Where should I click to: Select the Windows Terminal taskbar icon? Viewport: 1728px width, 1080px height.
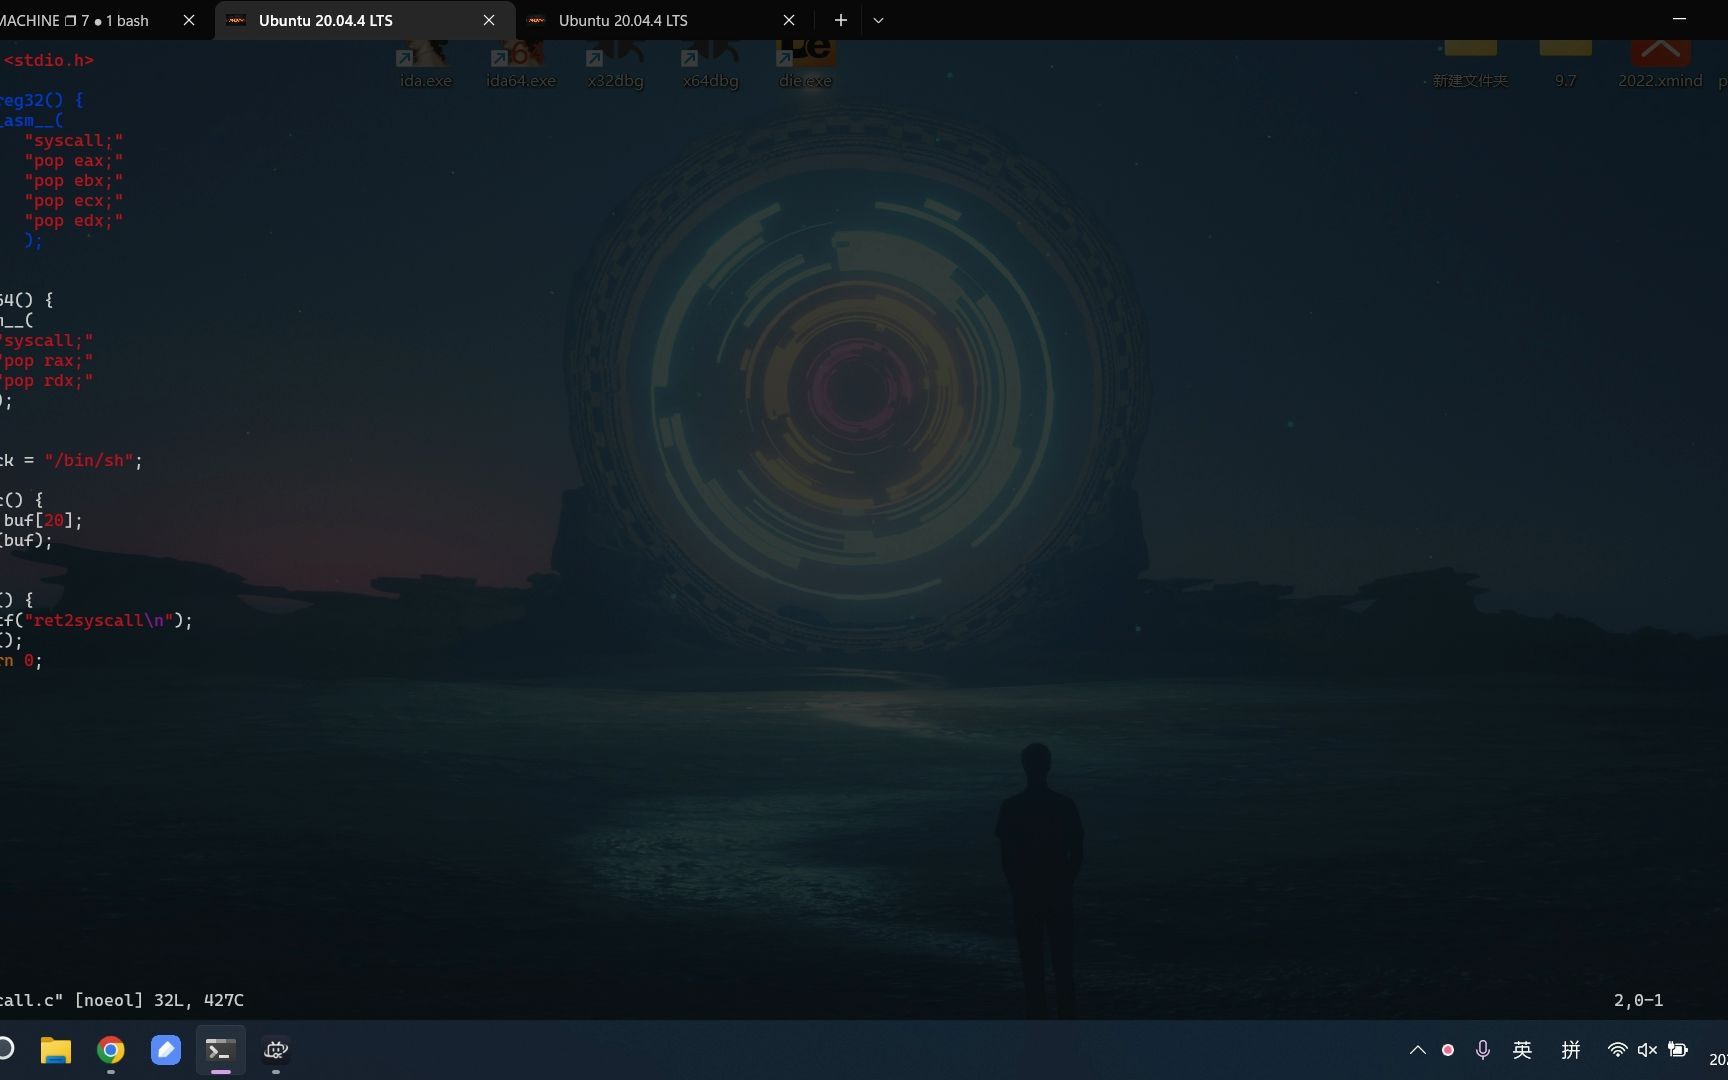(x=221, y=1050)
